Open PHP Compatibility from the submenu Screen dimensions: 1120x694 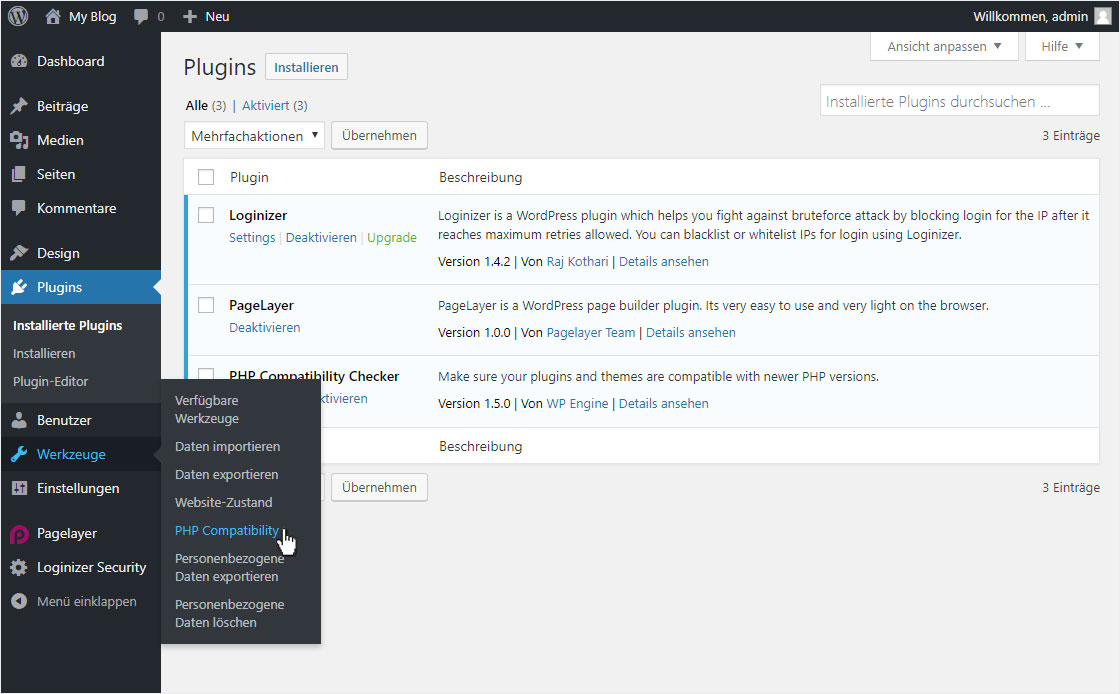coord(226,530)
